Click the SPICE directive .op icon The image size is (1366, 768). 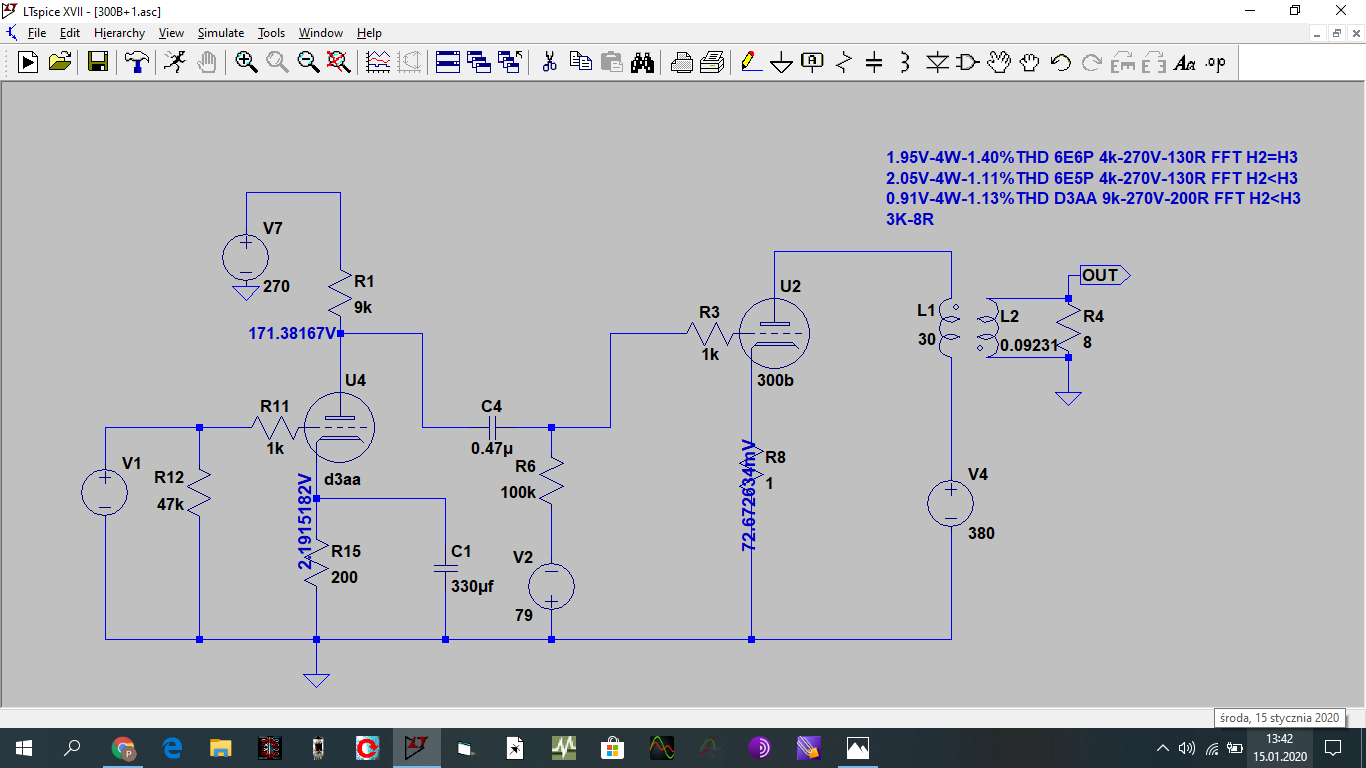[x=1215, y=62]
